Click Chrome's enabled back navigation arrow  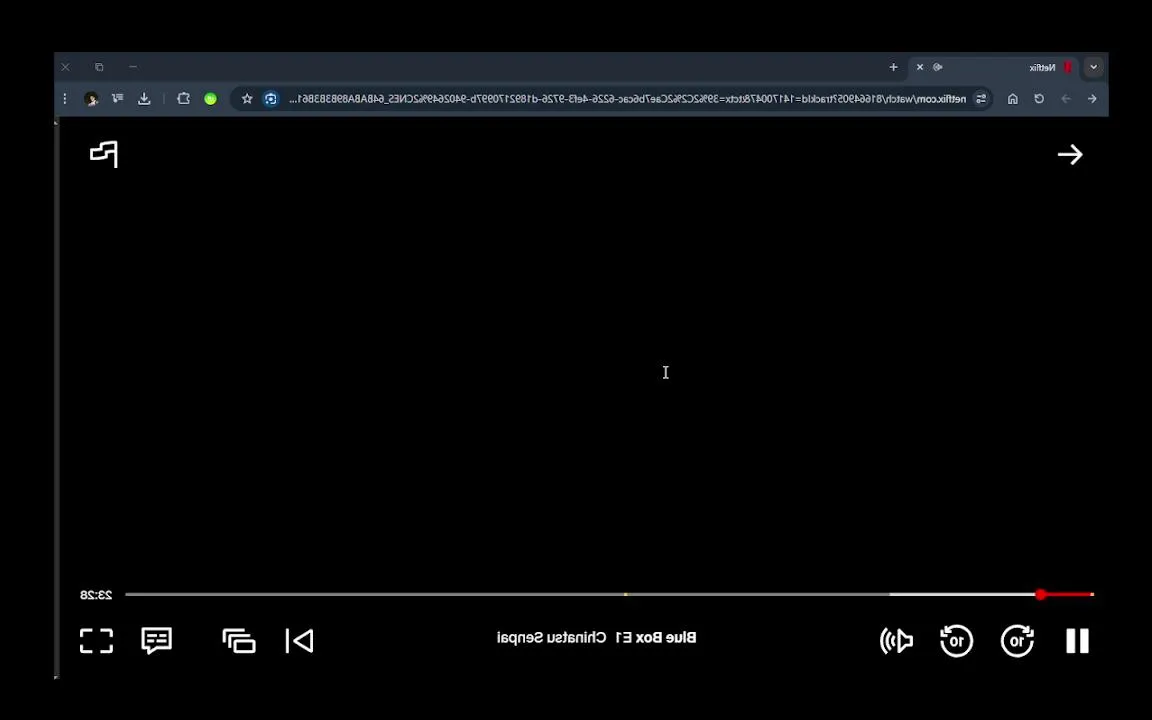[x=1092, y=98]
